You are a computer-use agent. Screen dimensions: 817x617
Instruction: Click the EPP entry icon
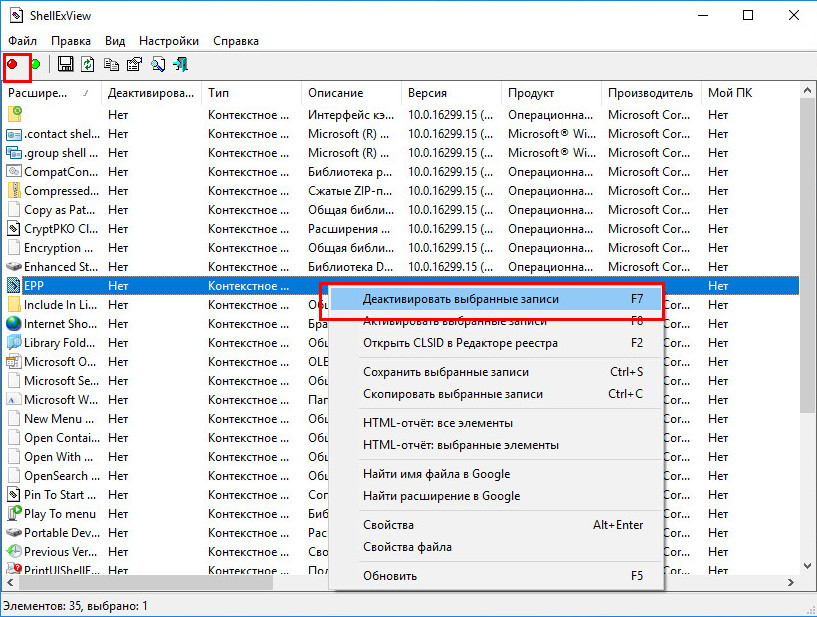14,286
